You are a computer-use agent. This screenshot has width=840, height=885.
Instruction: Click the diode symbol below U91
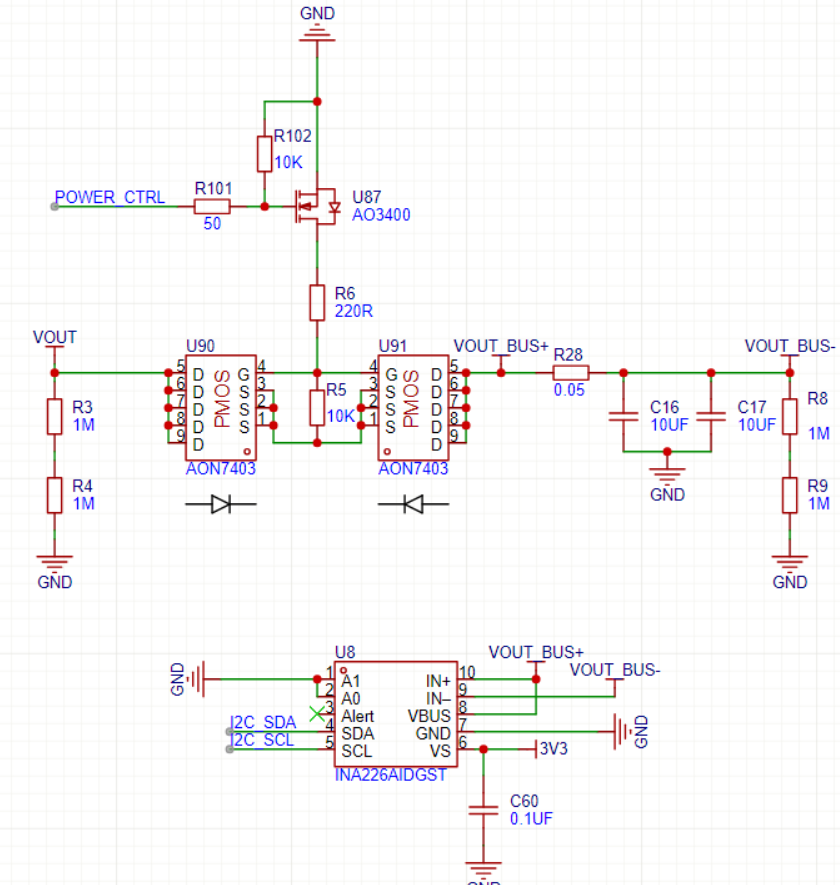(413, 504)
